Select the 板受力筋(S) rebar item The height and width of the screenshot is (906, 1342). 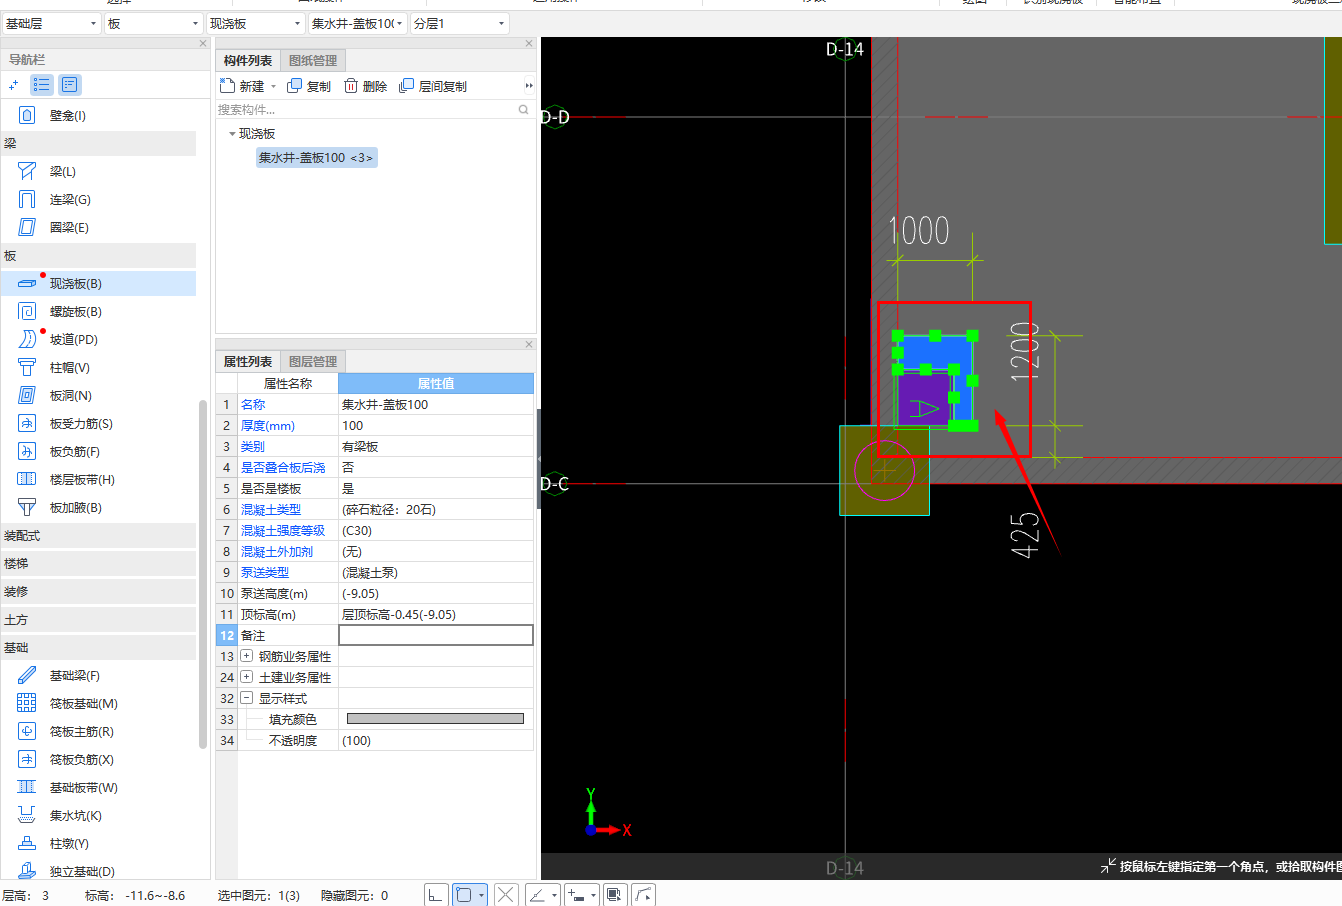(x=98, y=424)
